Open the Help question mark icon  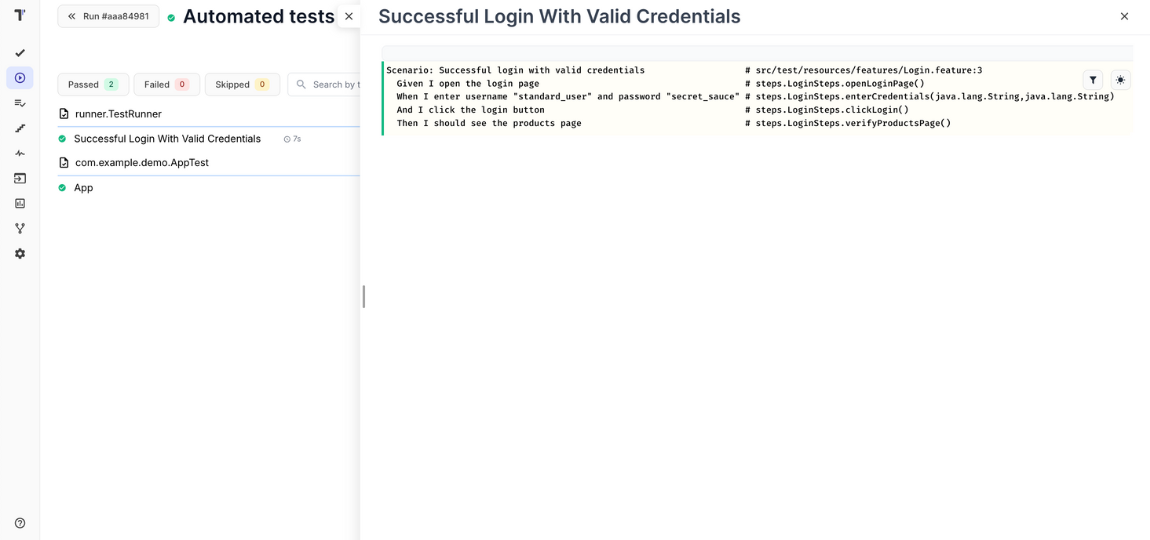coord(19,523)
